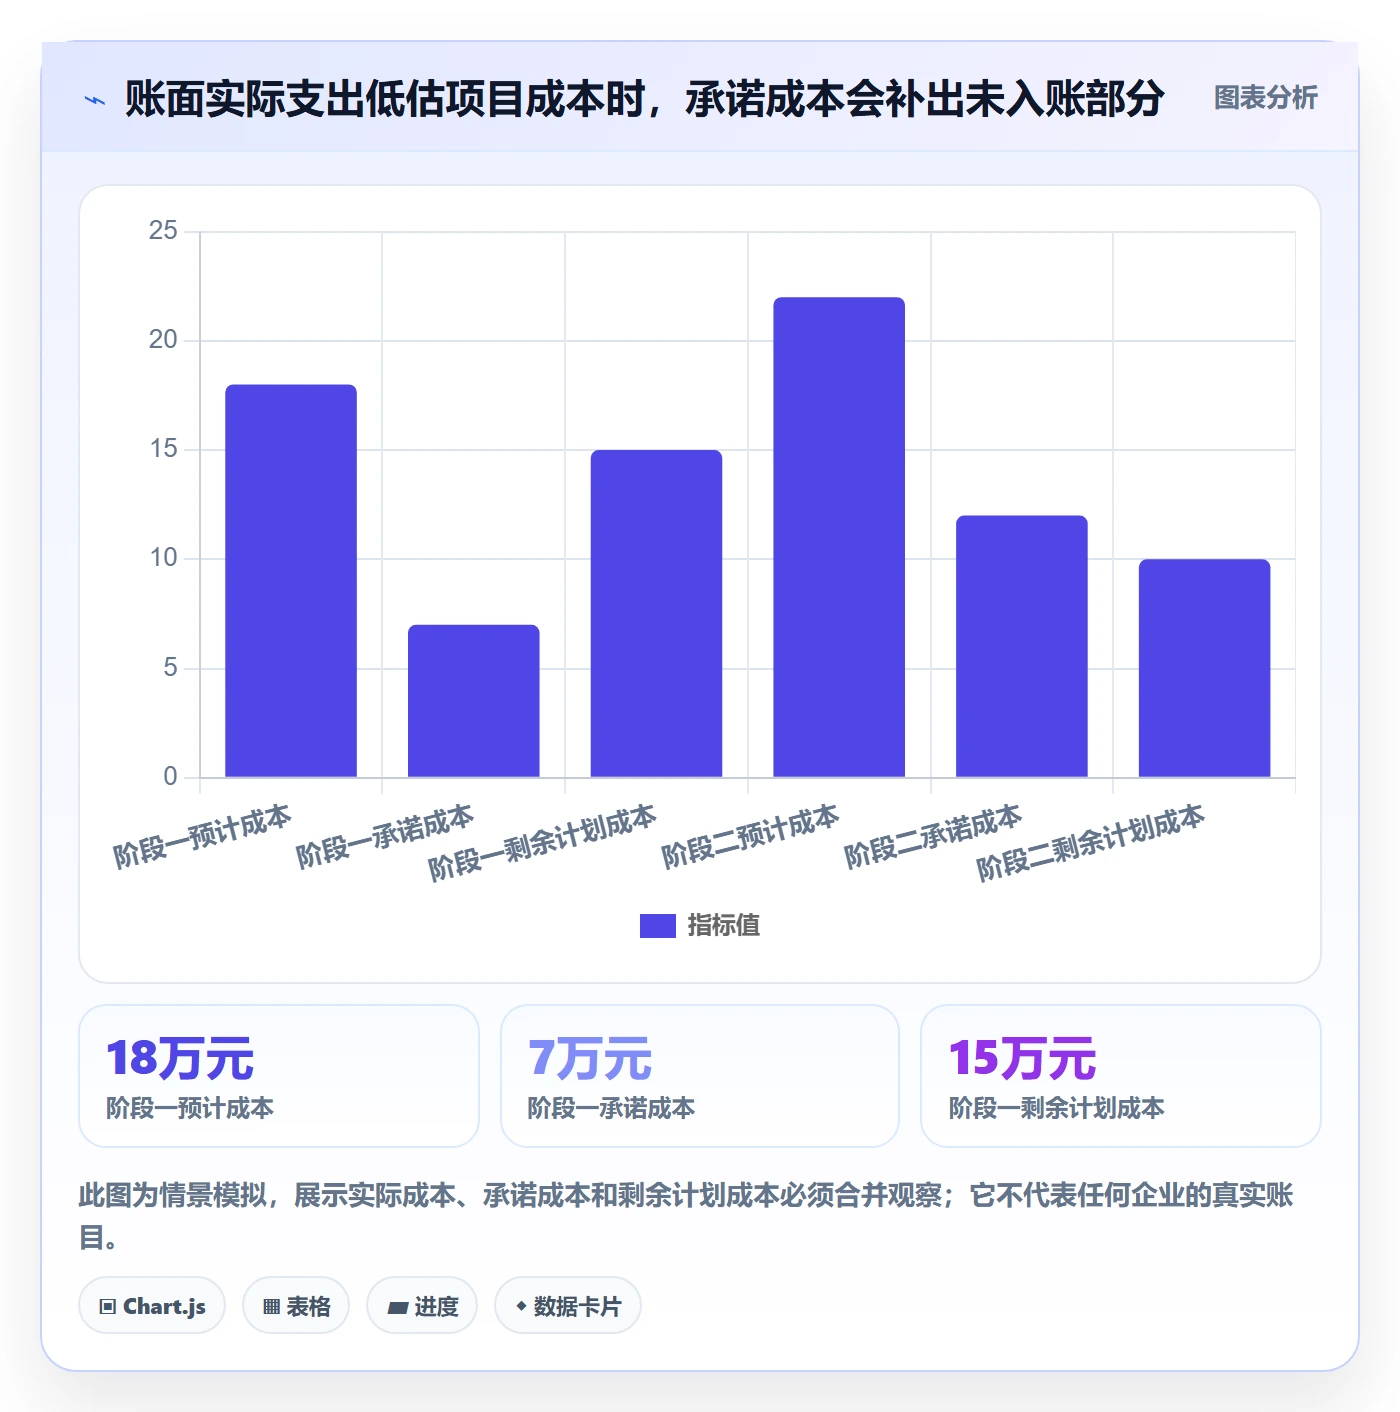Image resolution: width=1400 pixels, height=1412 pixels.
Task: Click the y-axis value 5
Action: coord(171,668)
